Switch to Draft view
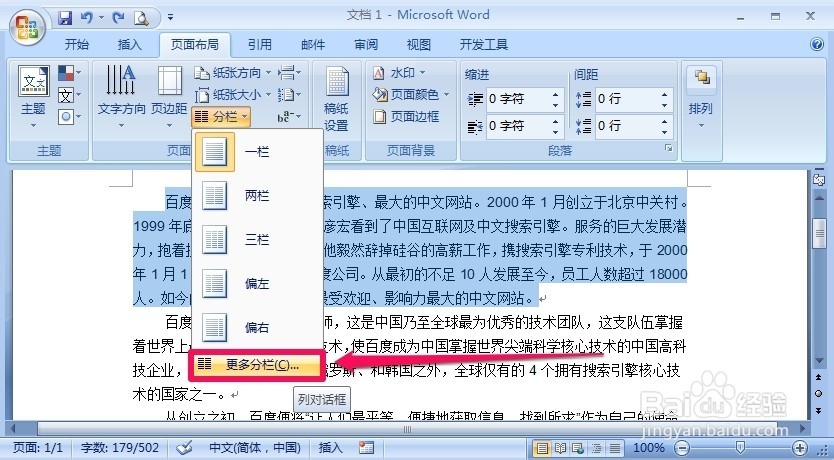The height and width of the screenshot is (460, 834). point(614,448)
